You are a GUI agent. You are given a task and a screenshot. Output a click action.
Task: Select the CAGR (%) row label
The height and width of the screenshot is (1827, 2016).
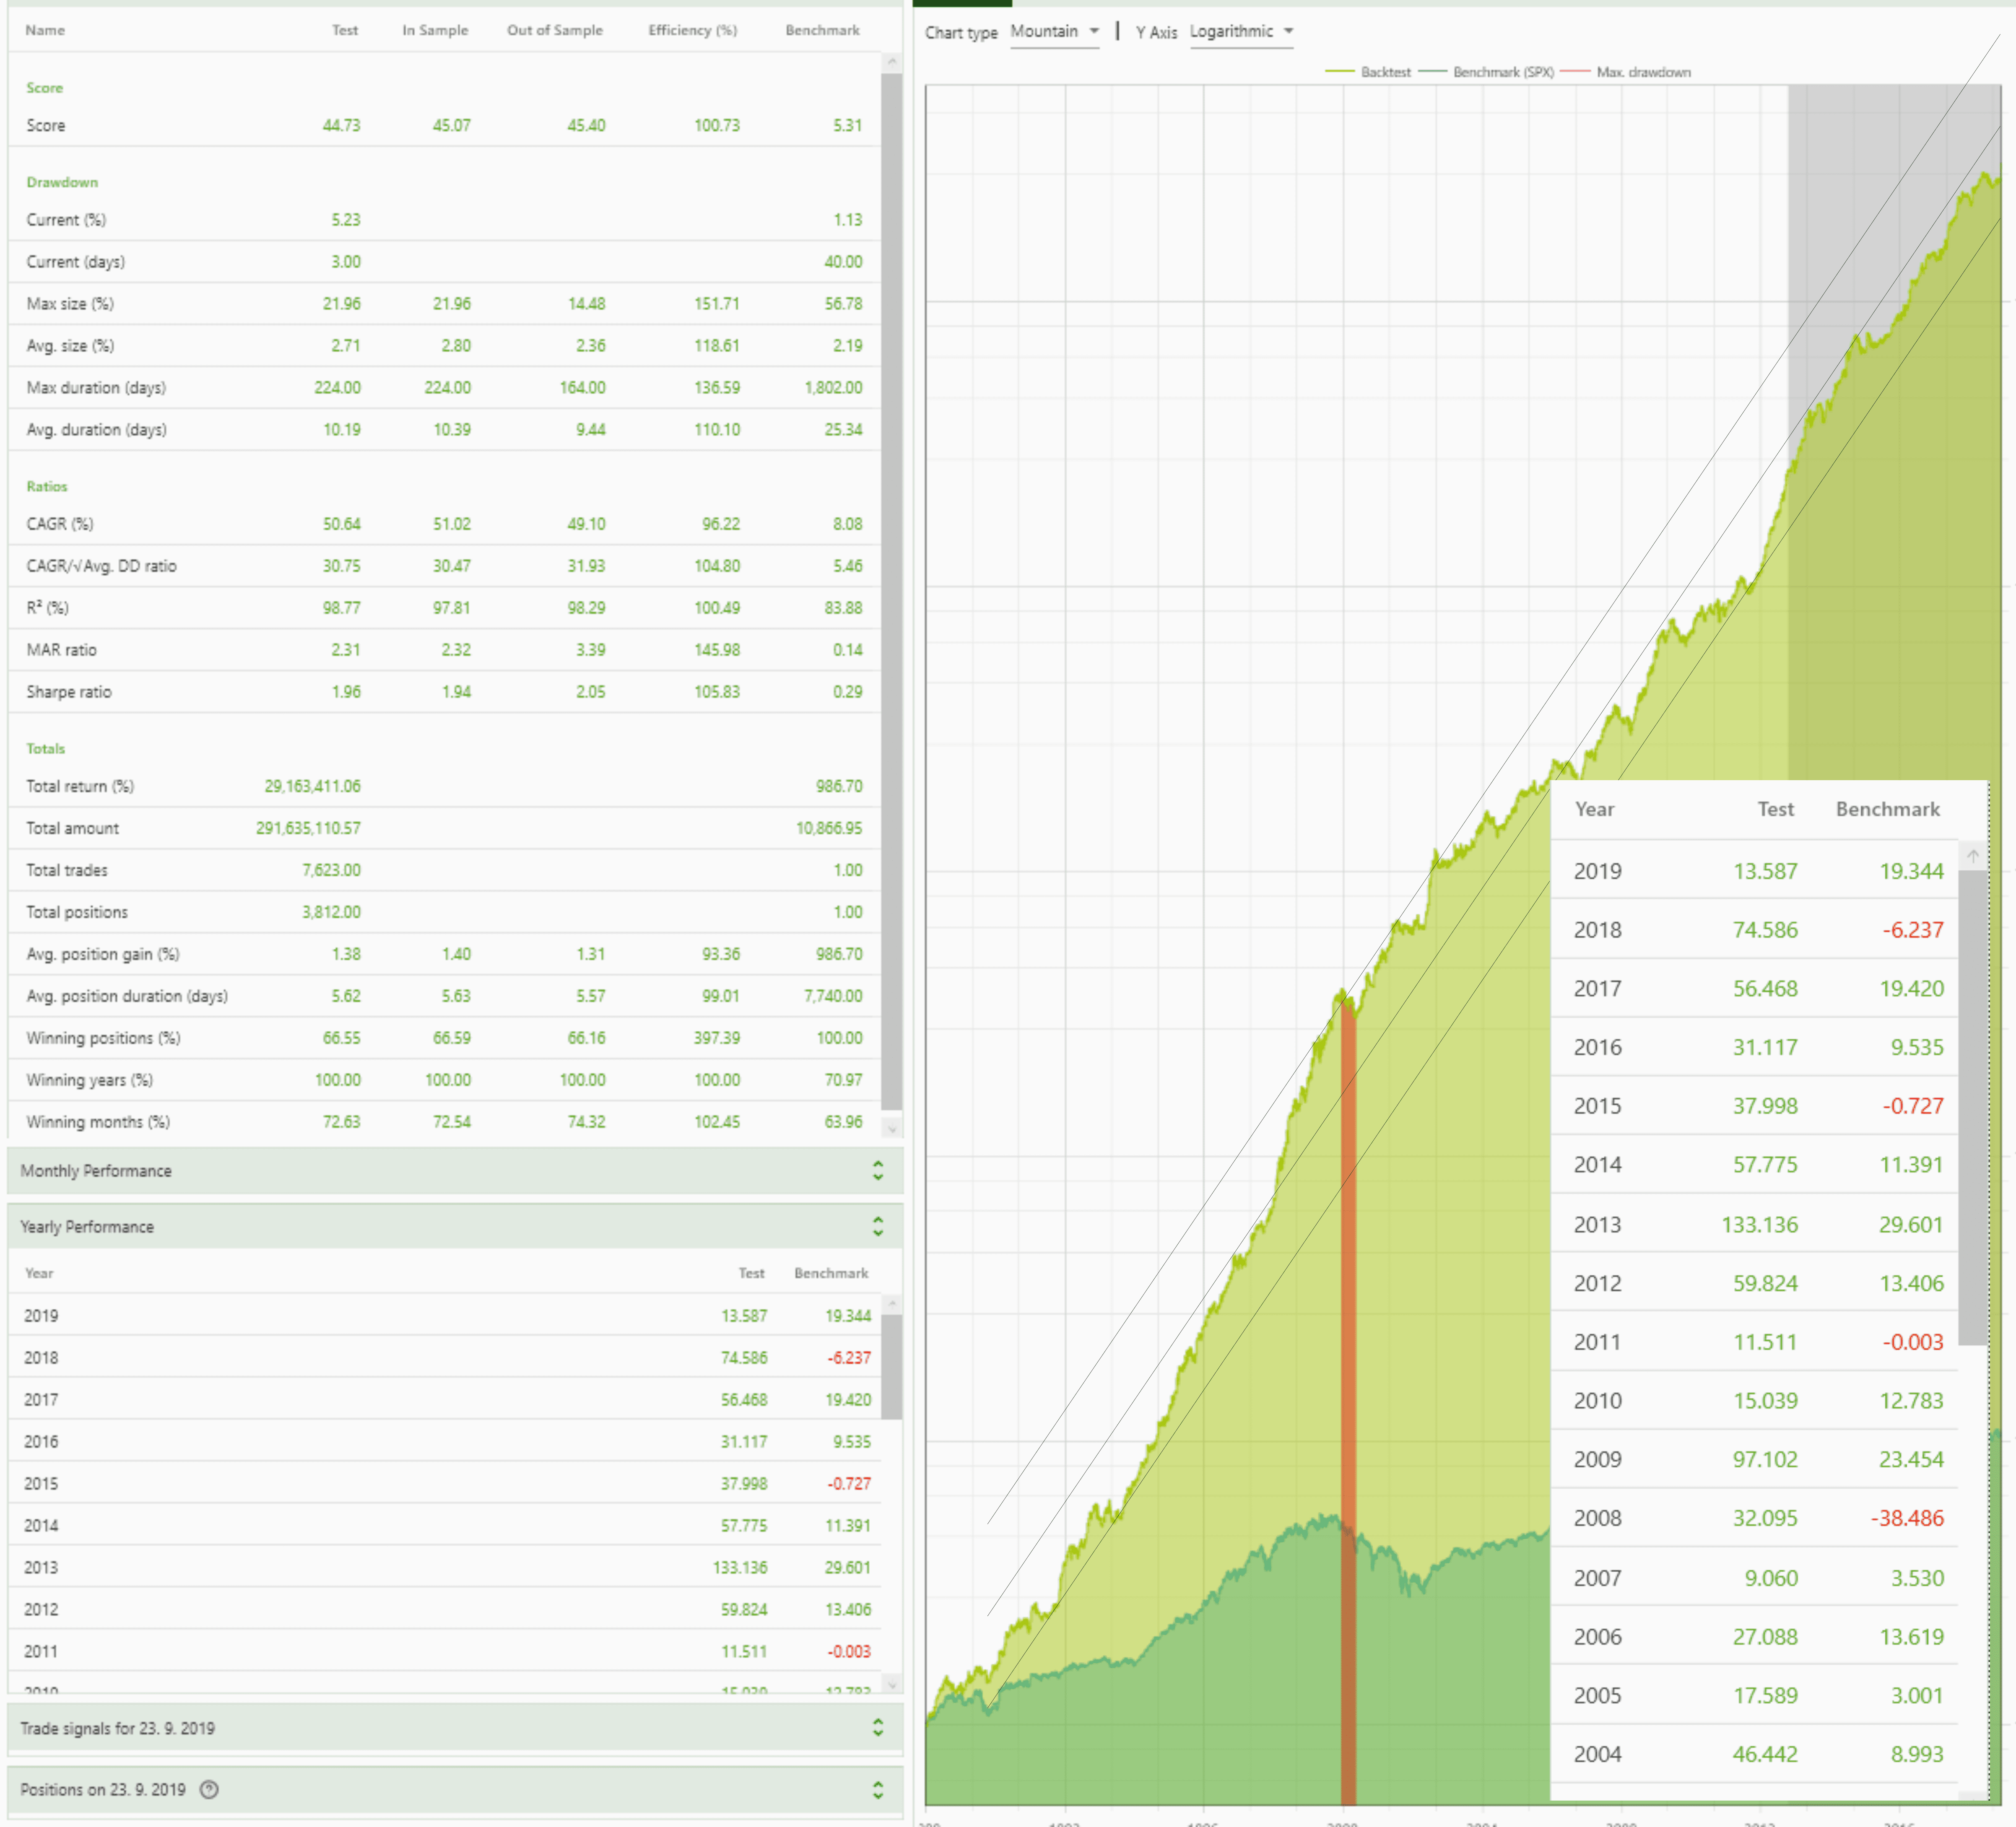[x=60, y=524]
